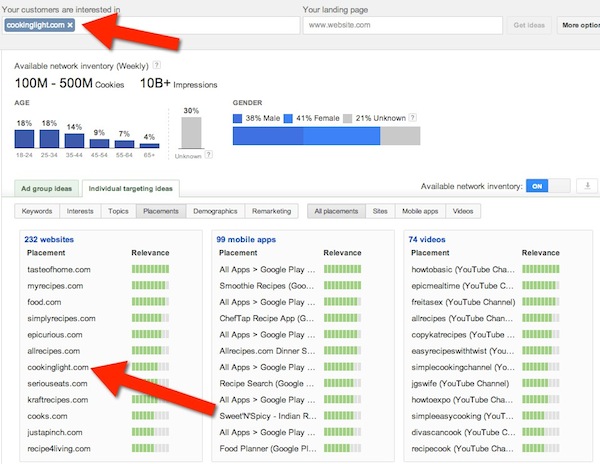Viewport: 600px width, 464px height.
Task: Filter placements by Sites
Action: tap(380, 211)
